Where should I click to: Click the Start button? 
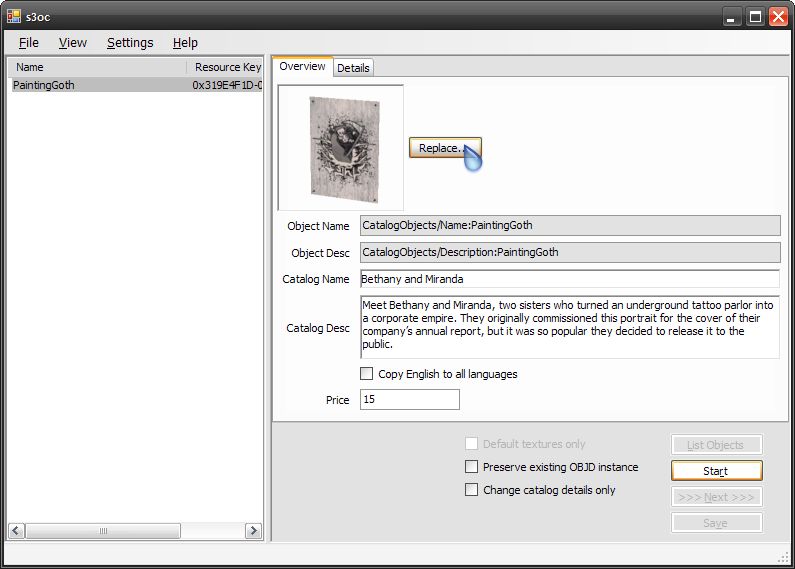tap(716, 471)
